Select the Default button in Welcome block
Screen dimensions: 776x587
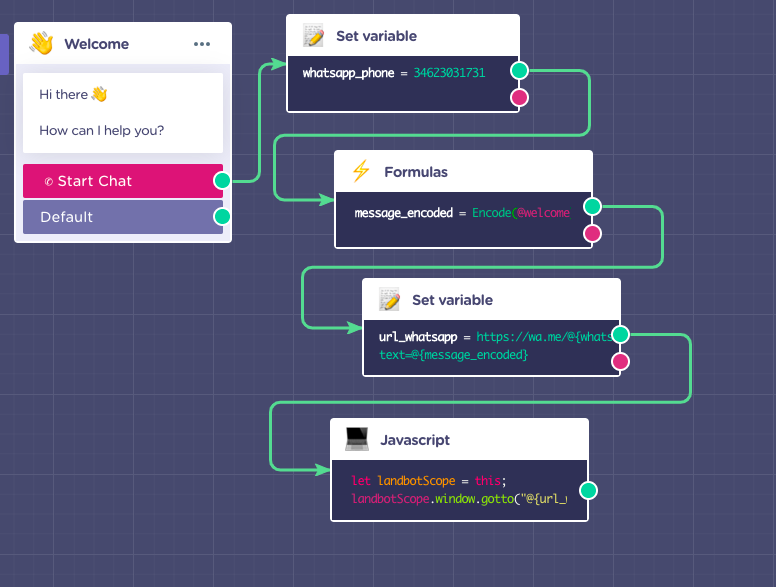[123, 217]
